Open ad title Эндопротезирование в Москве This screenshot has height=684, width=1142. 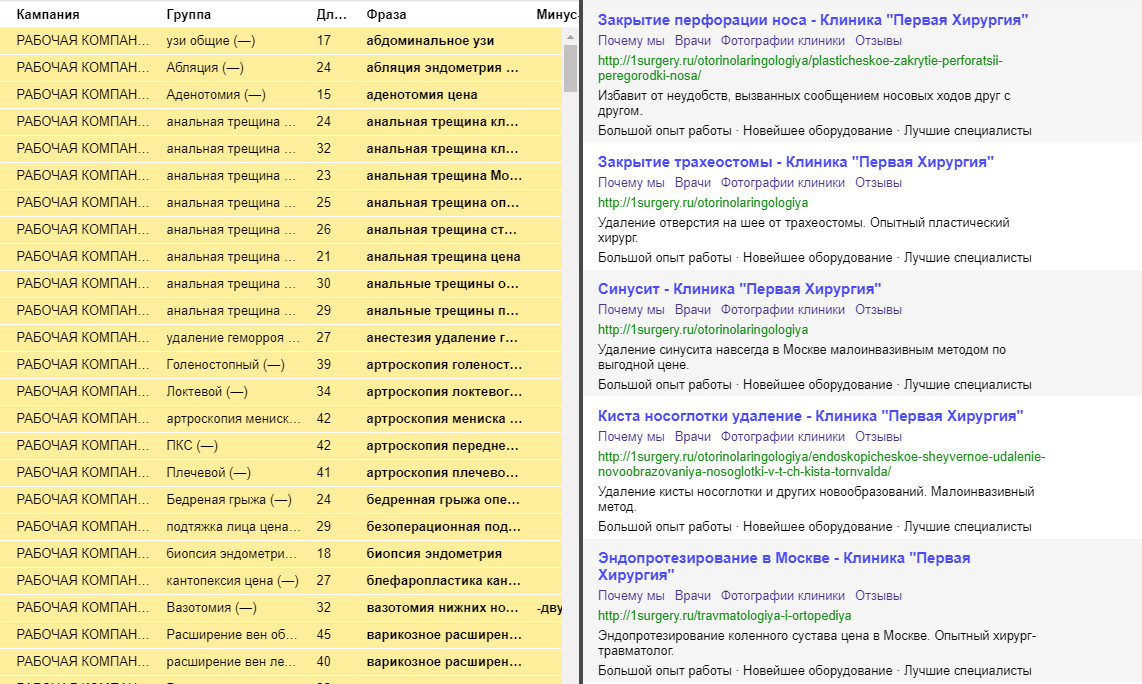784,566
